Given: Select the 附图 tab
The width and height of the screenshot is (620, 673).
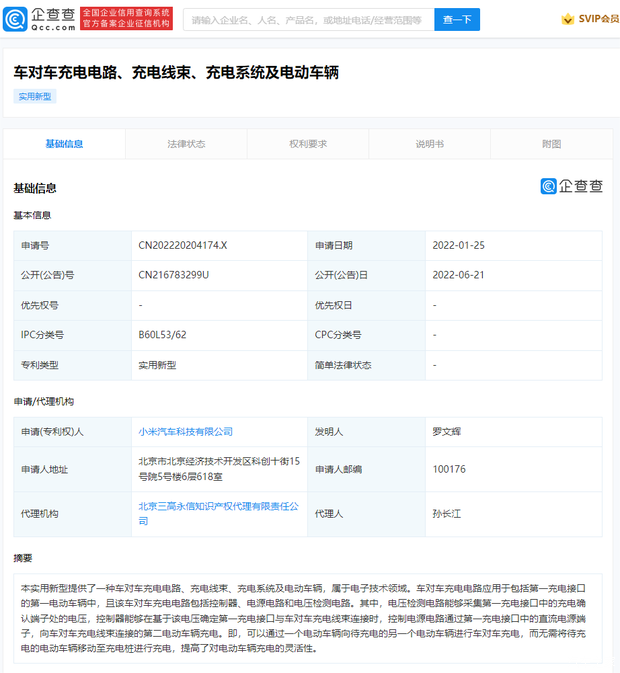Looking at the screenshot, I should (x=551, y=144).
